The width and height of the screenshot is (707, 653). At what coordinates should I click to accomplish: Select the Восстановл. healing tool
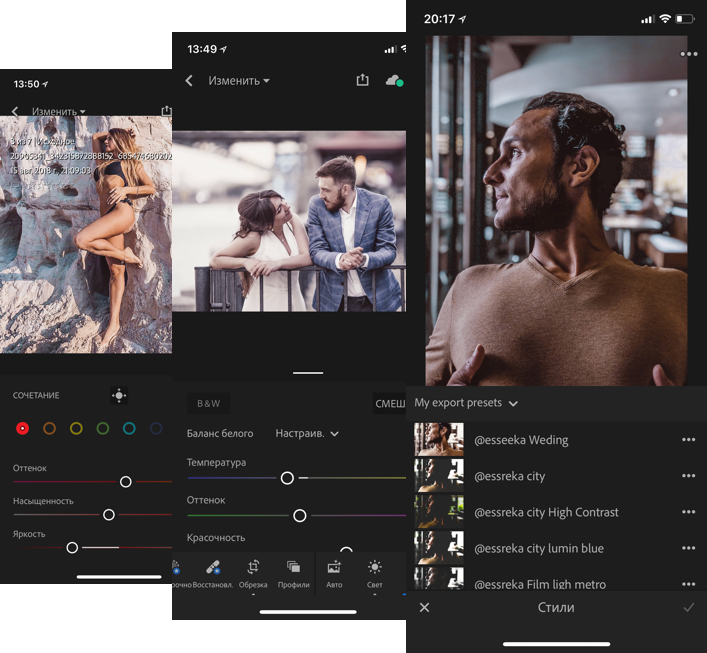(x=213, y=574)
